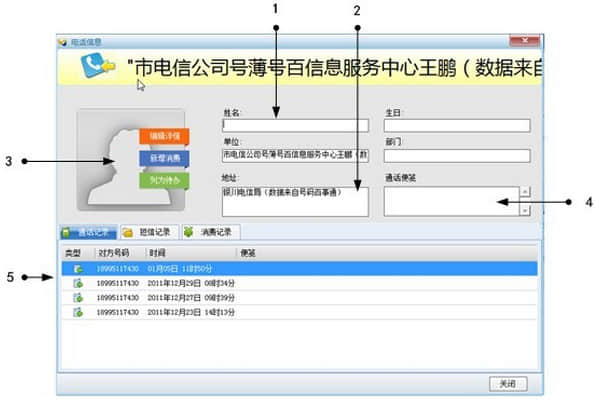Click inside the 地址 address text box

coord(295,201)
